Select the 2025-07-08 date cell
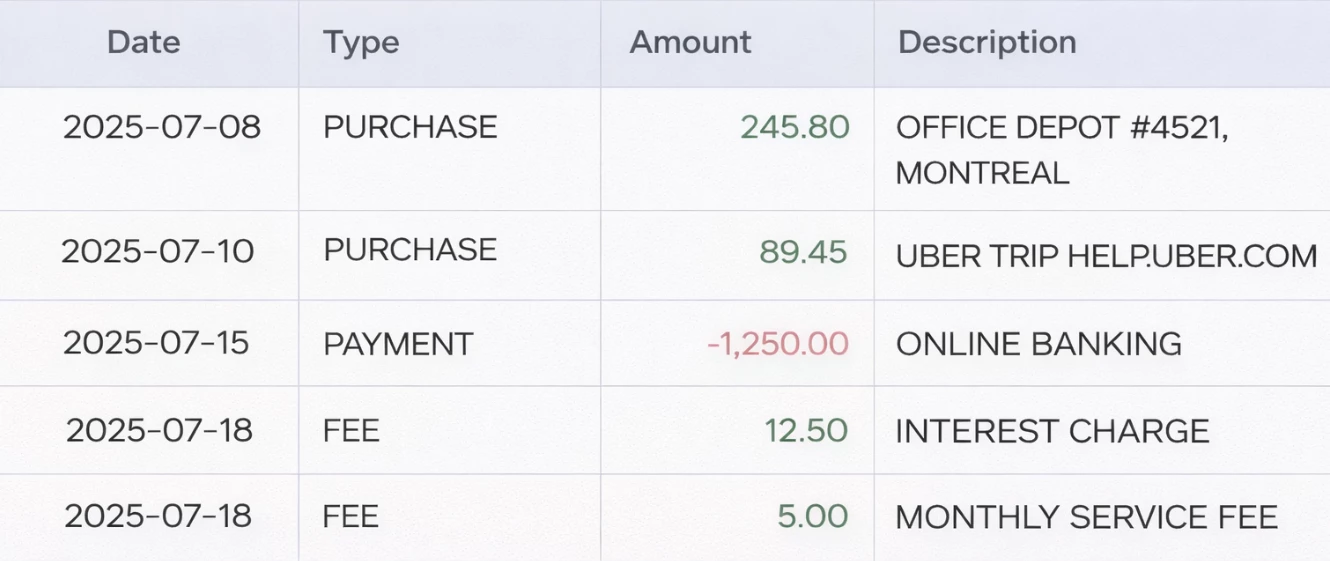Screen dimensions: 1330x561 [161, 127]
